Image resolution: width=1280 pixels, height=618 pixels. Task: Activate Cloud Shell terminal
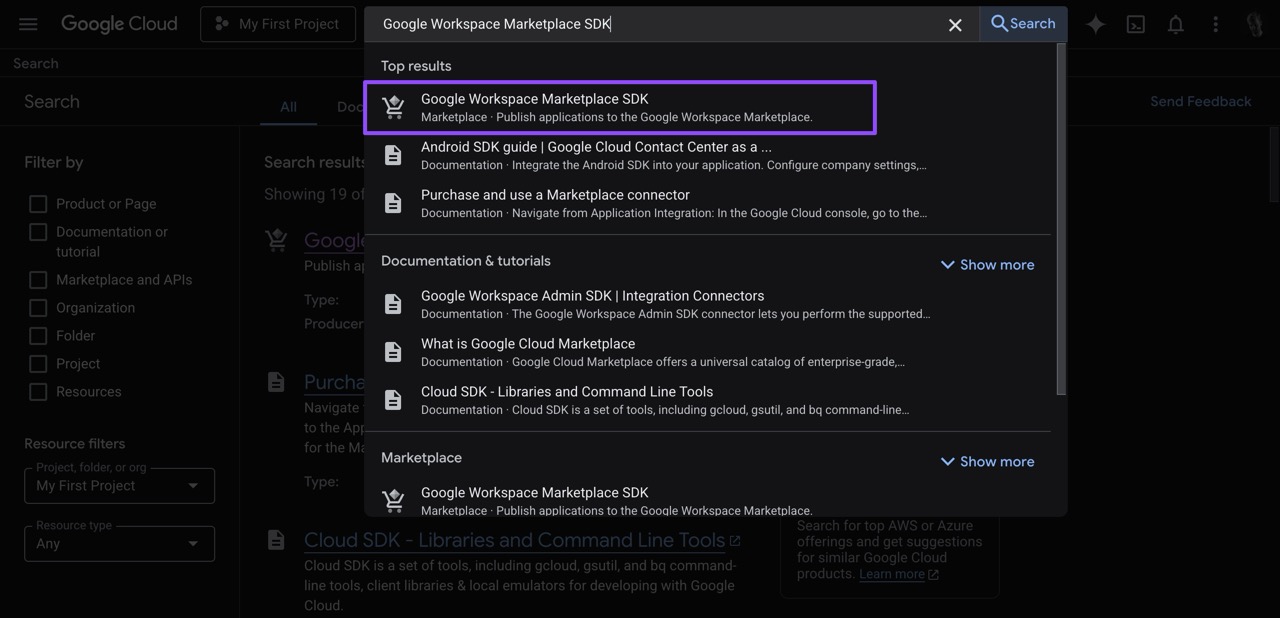pos(1135,23)
